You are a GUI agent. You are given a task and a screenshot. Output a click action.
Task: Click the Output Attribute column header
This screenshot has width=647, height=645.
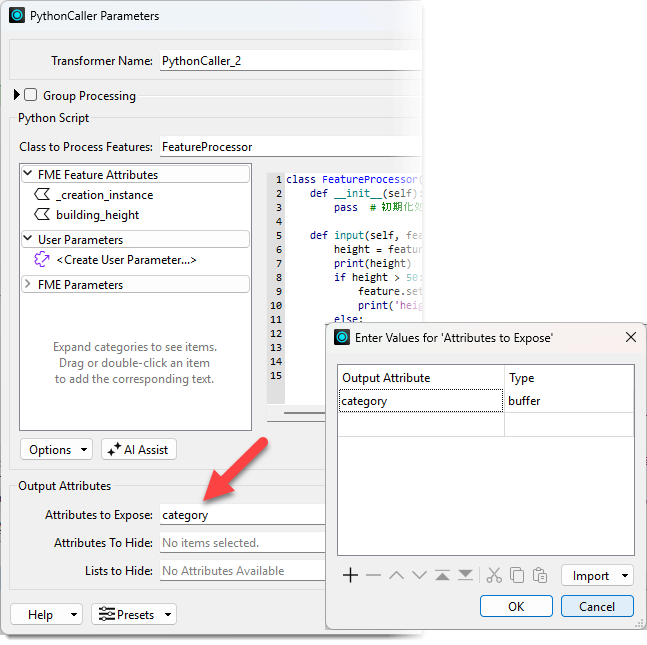421,378
